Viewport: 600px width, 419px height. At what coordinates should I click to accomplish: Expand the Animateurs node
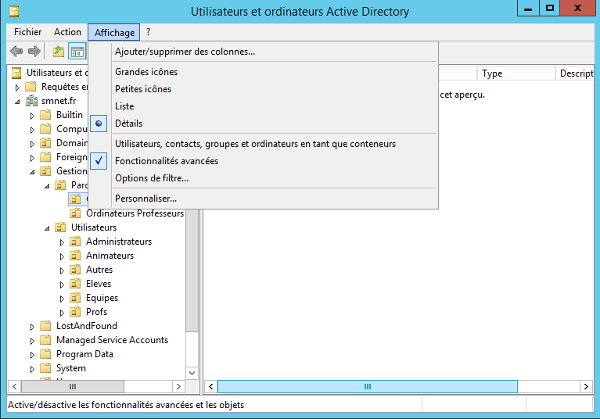62,256
